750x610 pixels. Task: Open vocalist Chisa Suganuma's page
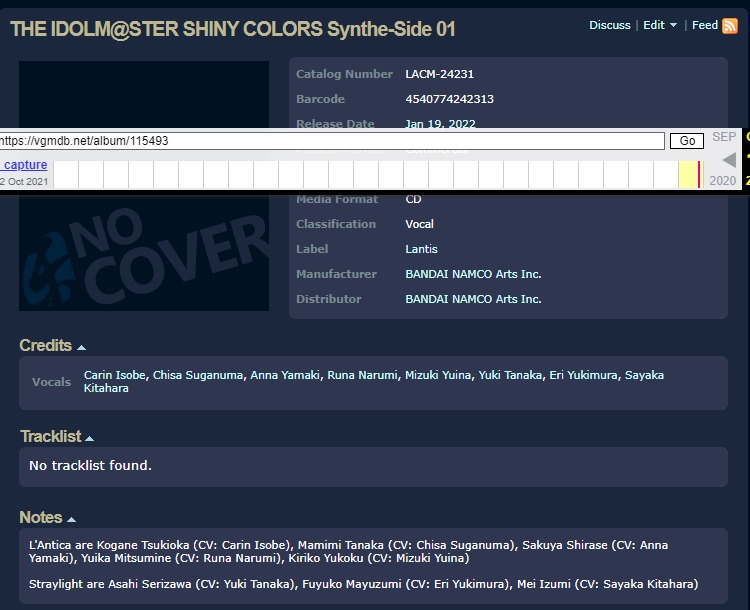198,375
